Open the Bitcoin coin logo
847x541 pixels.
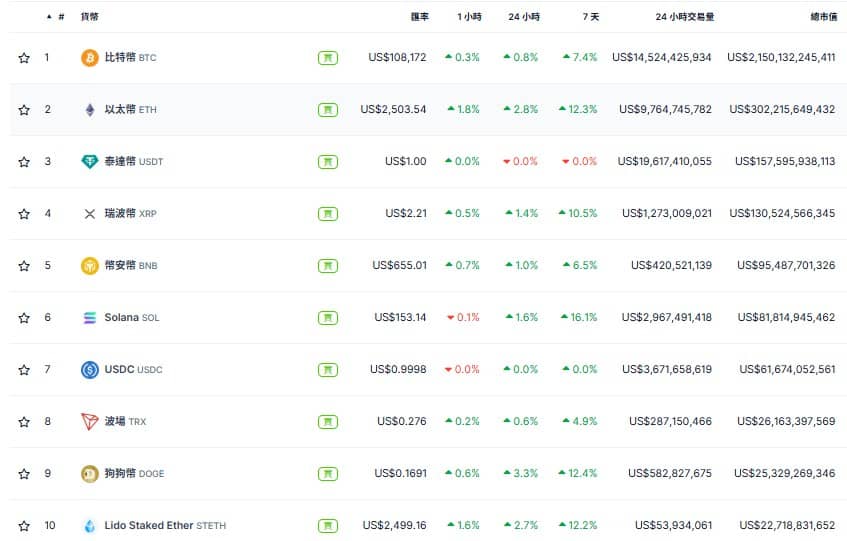coord(90,58)
